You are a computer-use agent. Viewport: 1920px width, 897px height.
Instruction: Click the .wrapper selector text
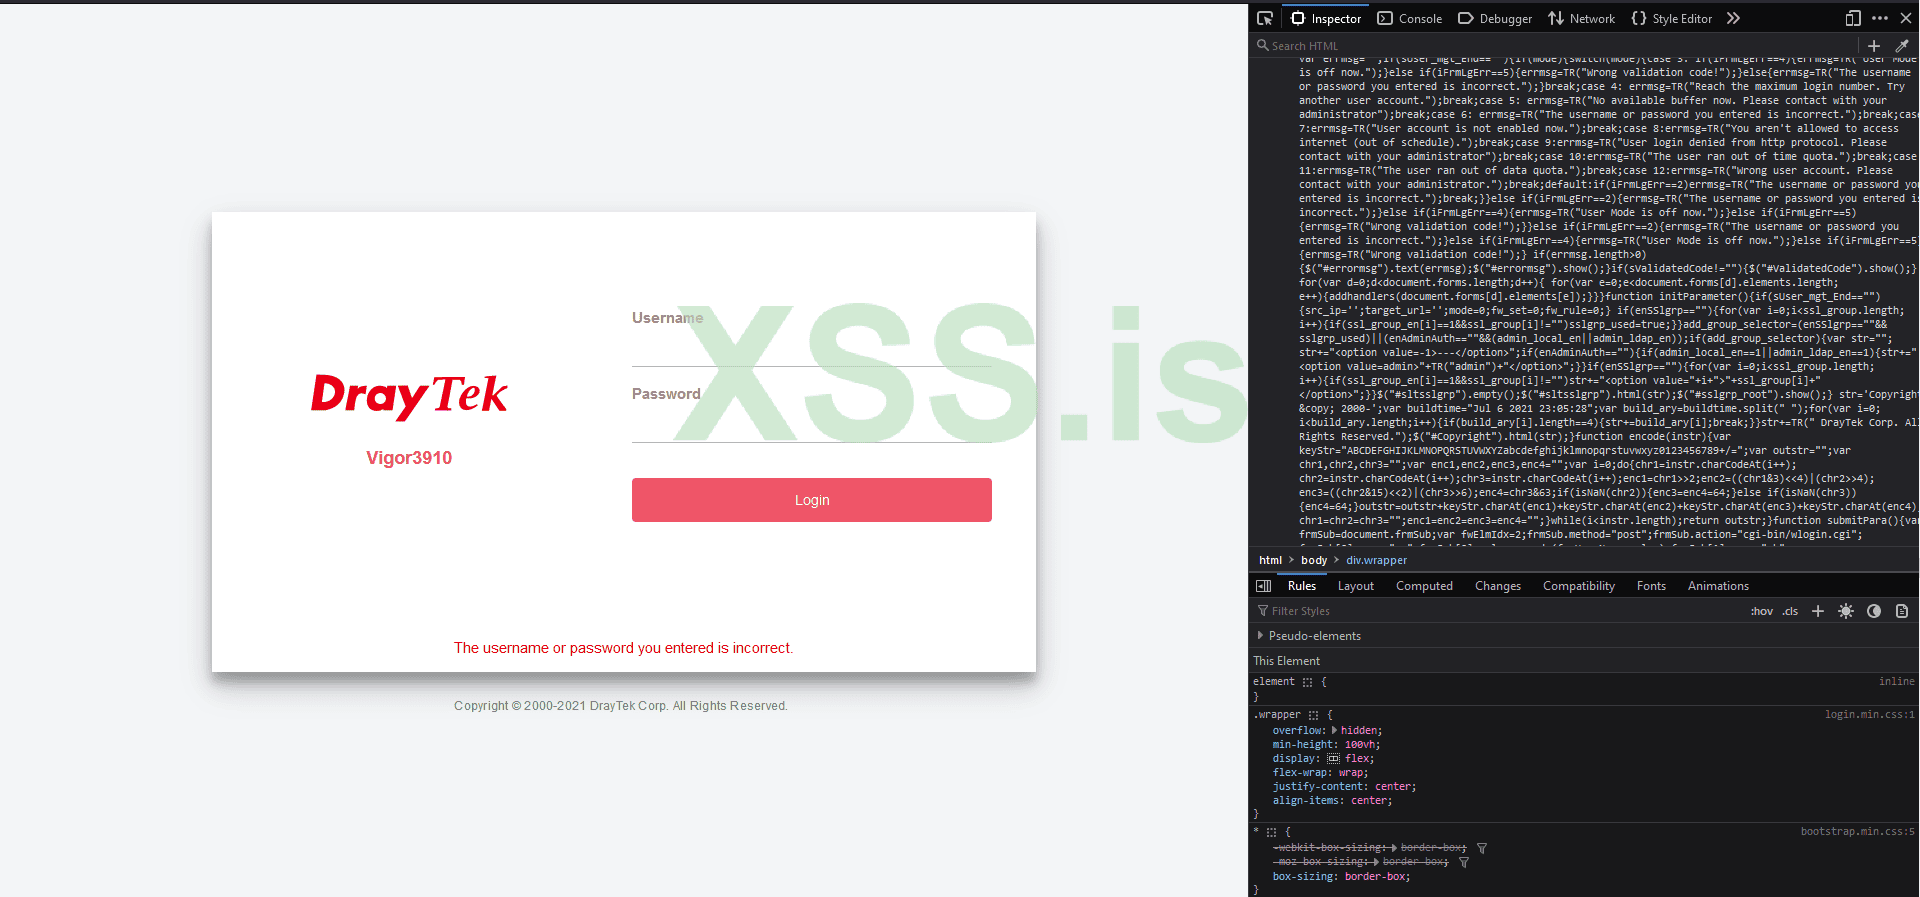click(x=1277, y=714)
